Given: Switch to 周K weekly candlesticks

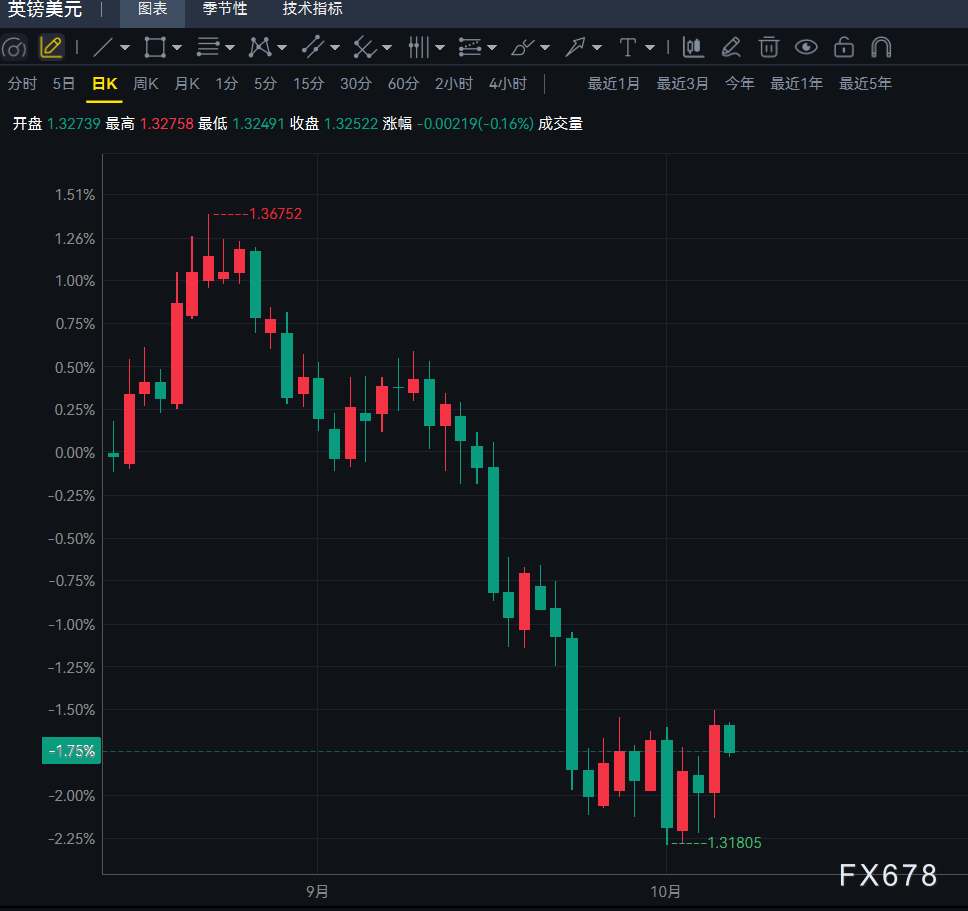Looking at the screenshot, I should point(146,83).
